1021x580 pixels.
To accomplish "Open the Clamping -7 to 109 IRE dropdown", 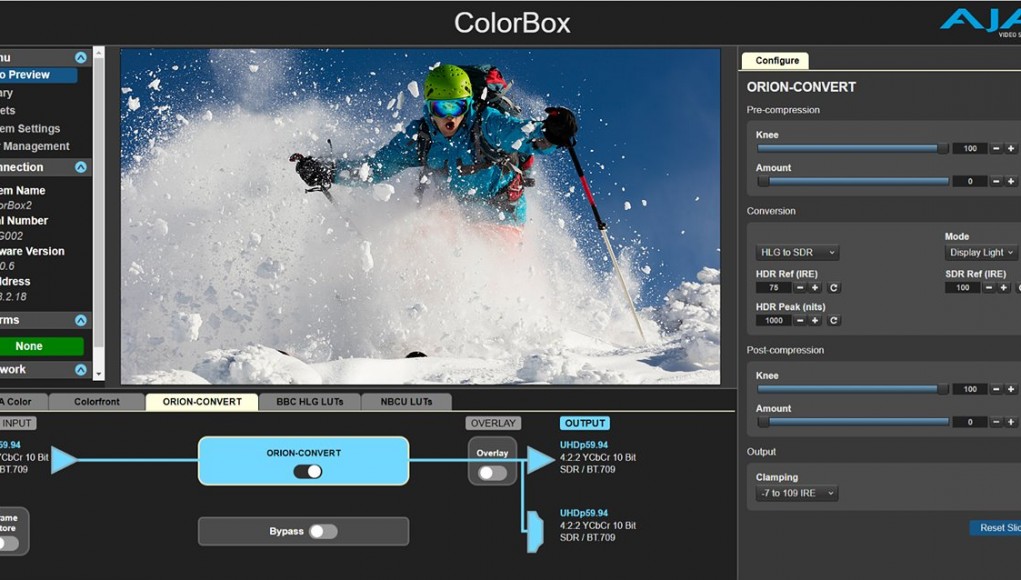I will pos(797,493).
